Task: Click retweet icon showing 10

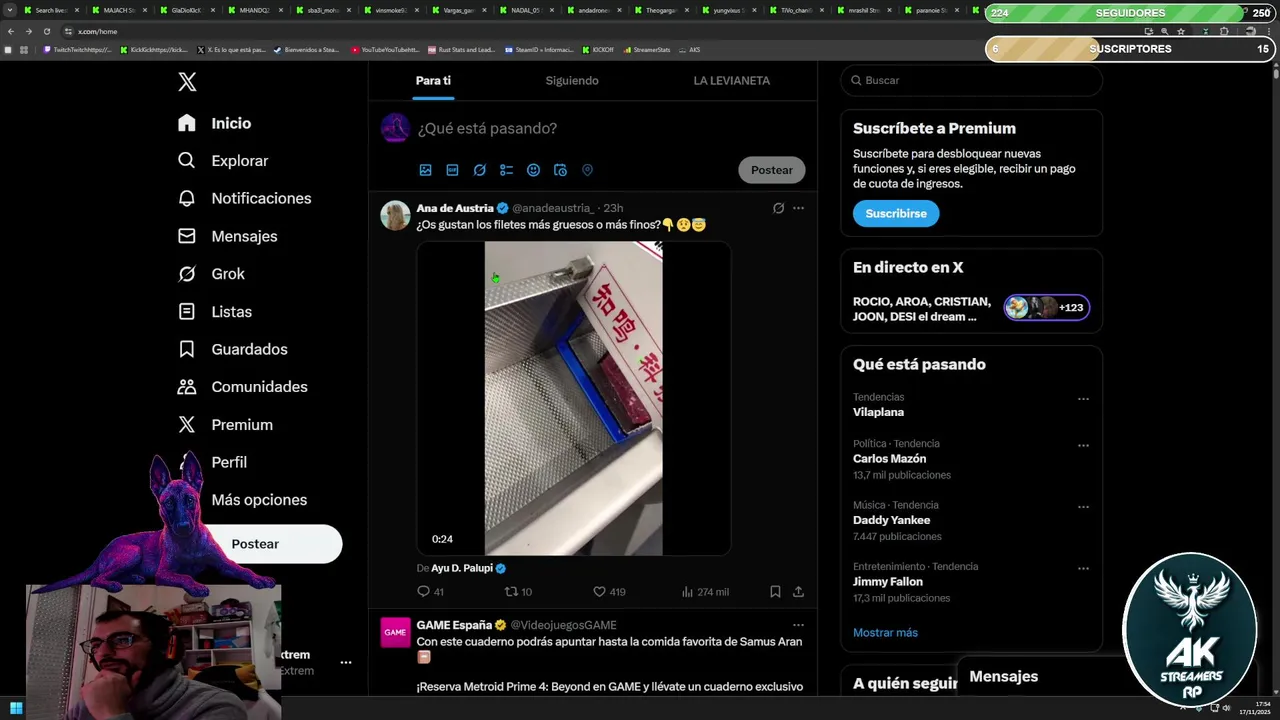Action: coord(511,592)
